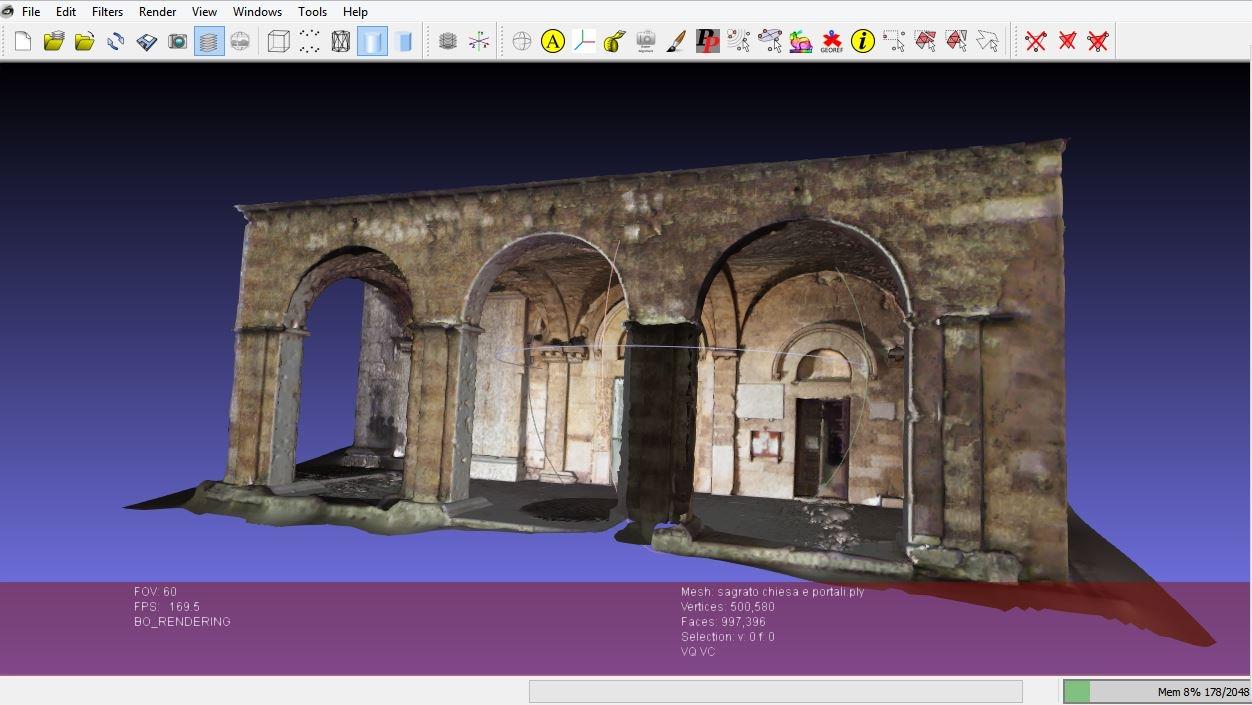Screen dimensions: 1252x705
Task: Open the GEOREF referencing tool
Action: (831, 41)
